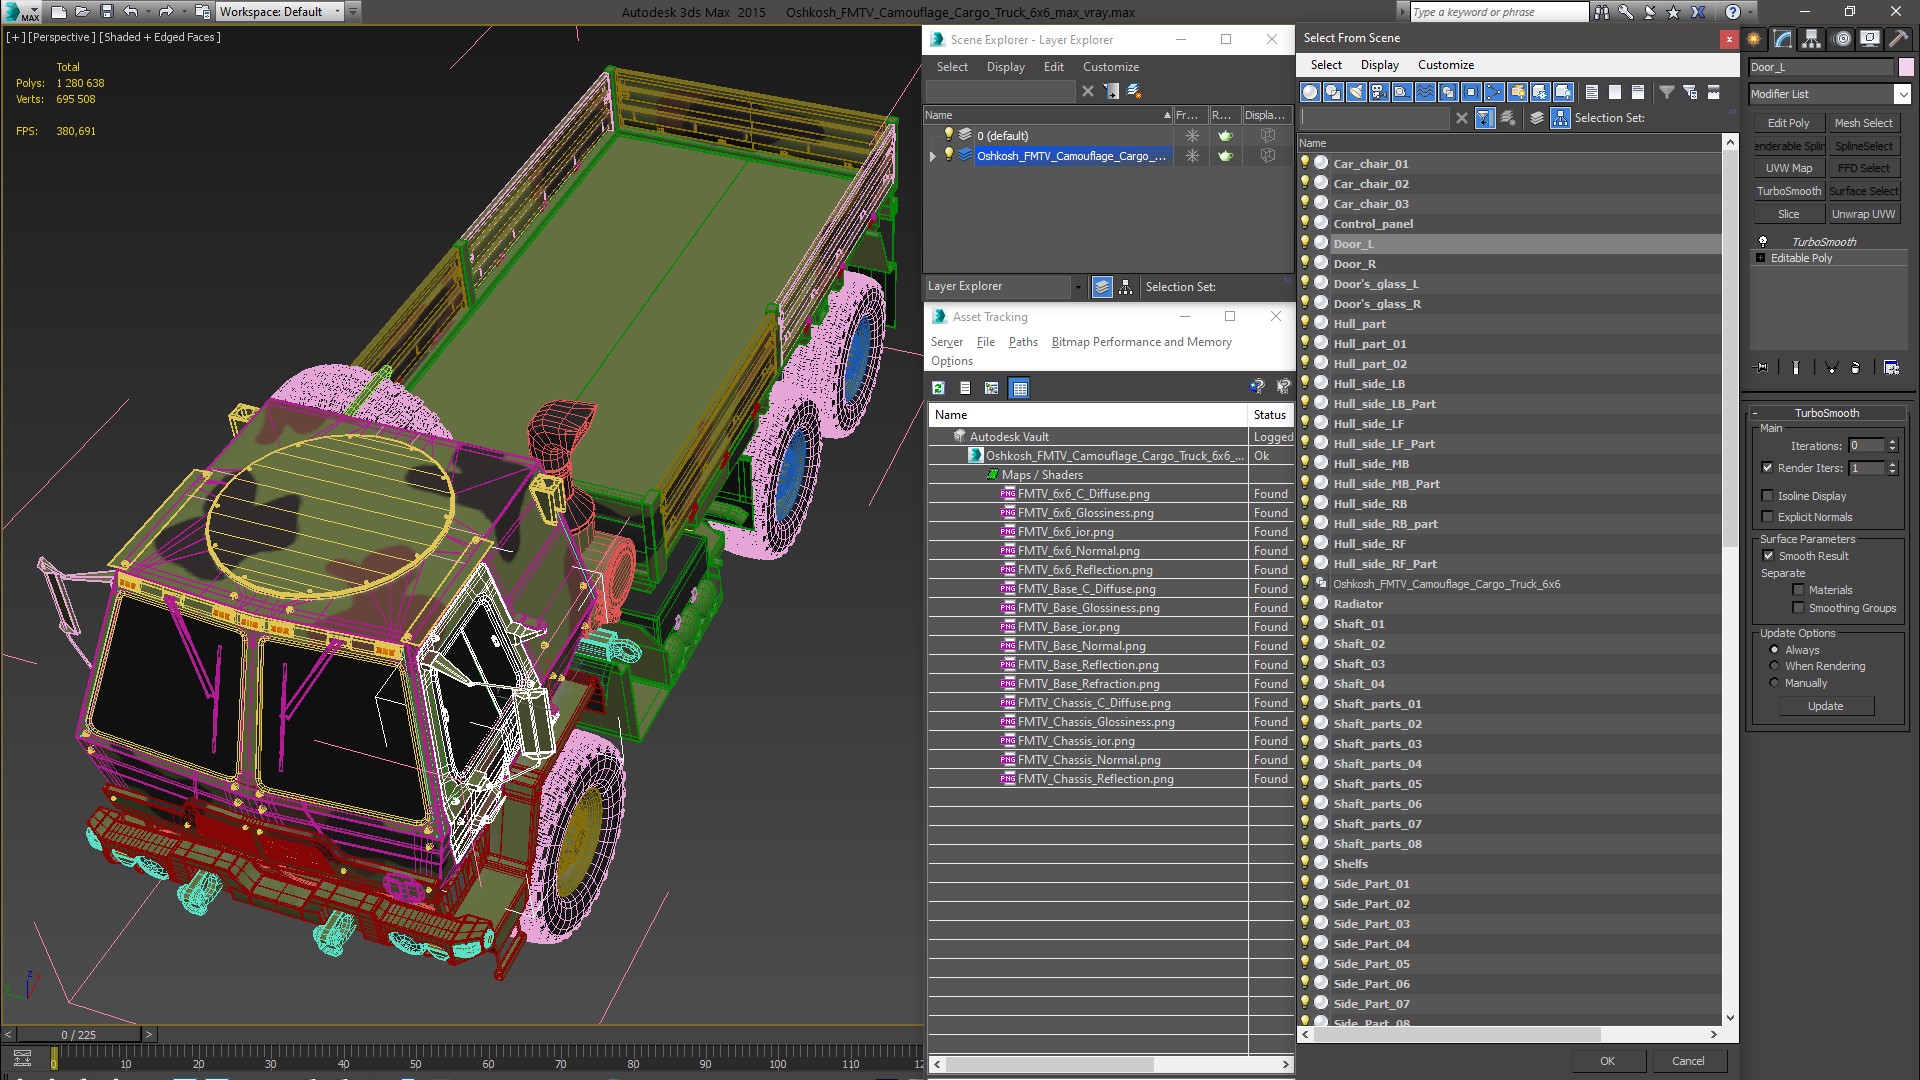The height and width of the screenshot is (1080, 1920).
Task: Click the Edit Poly modifier button
Action: click(1788, 123)
